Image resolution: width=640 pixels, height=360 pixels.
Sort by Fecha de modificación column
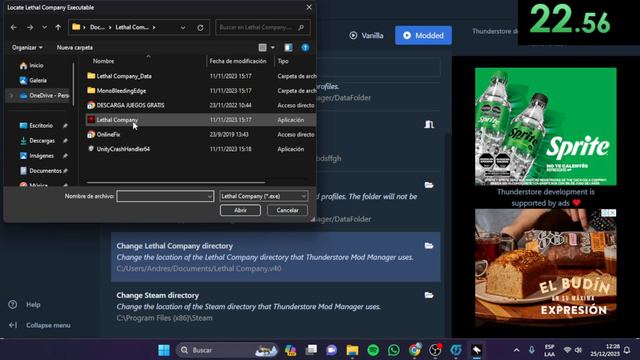click(x=238, y=61)
